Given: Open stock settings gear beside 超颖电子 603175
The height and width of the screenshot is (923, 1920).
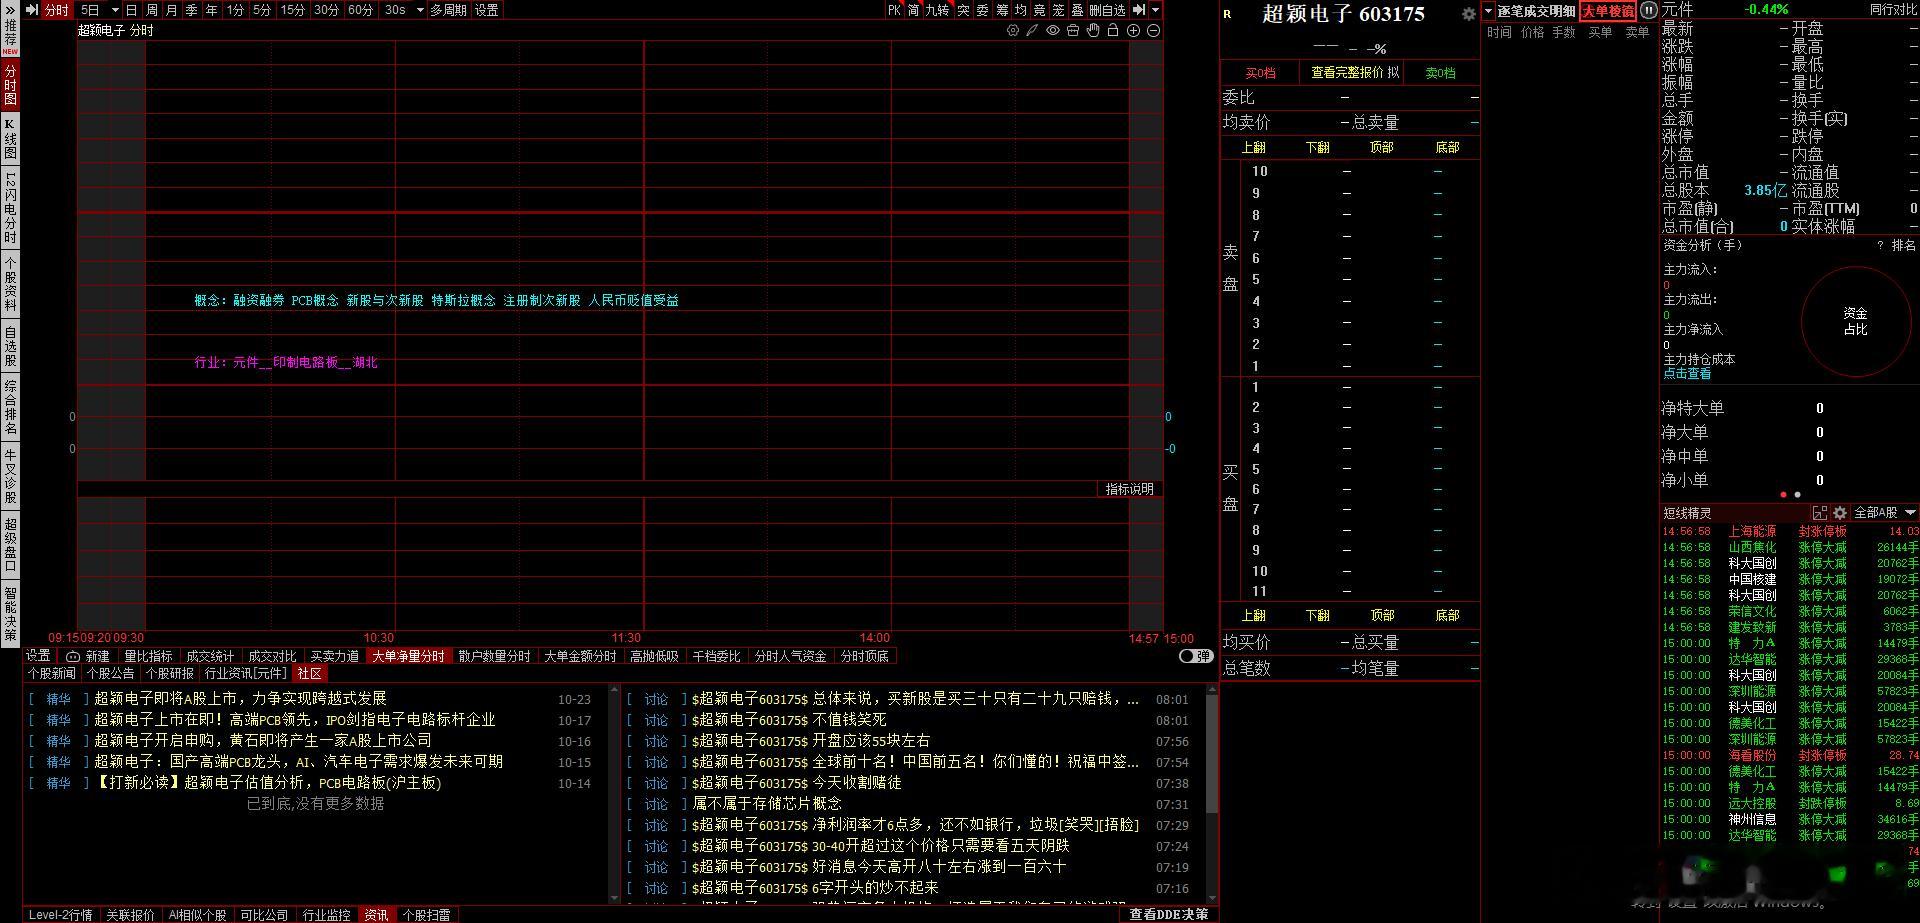Looking at the screenshot, I should [x=1468, y=14].
